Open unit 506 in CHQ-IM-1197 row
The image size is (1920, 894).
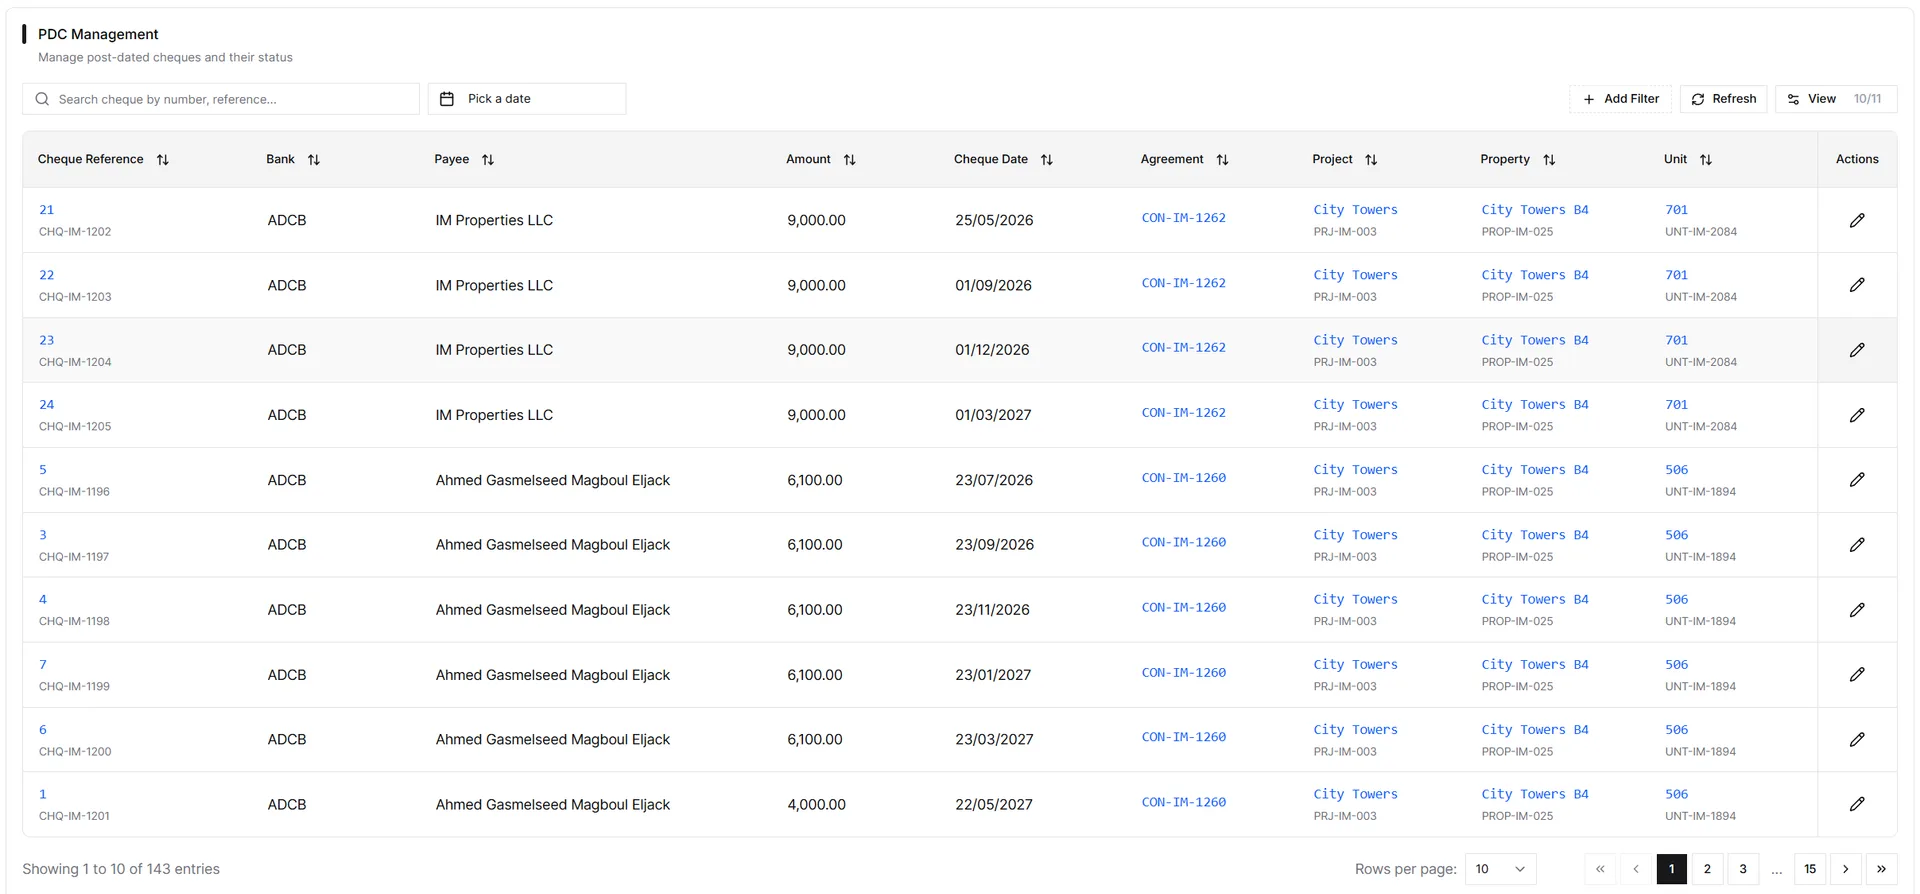click(1676, 535)
